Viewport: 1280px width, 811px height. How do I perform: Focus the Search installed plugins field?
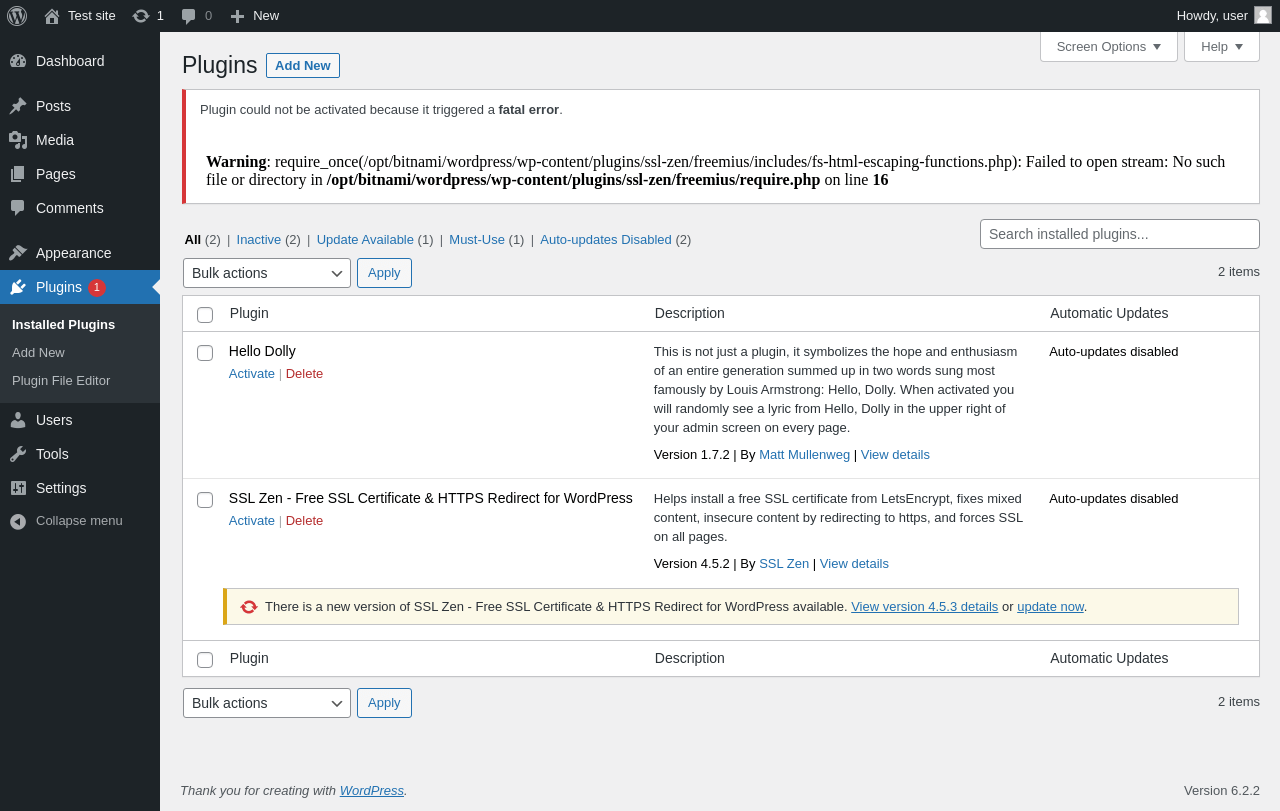click(1120, 234)
